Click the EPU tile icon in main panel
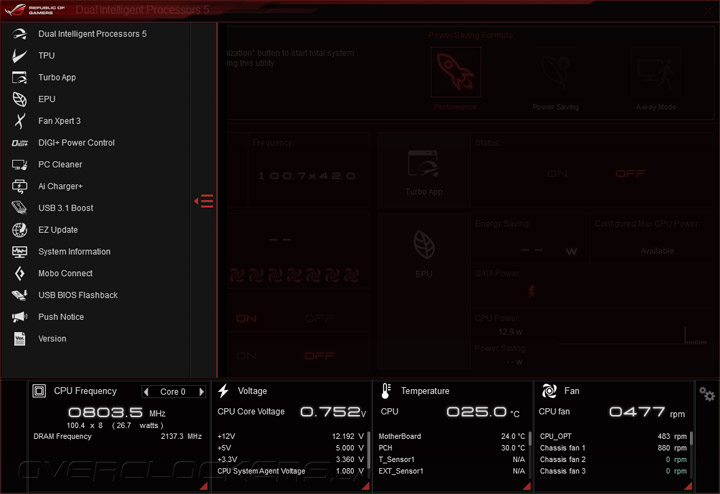The width and height of the screenshot is (720, 494). point(424,244)
